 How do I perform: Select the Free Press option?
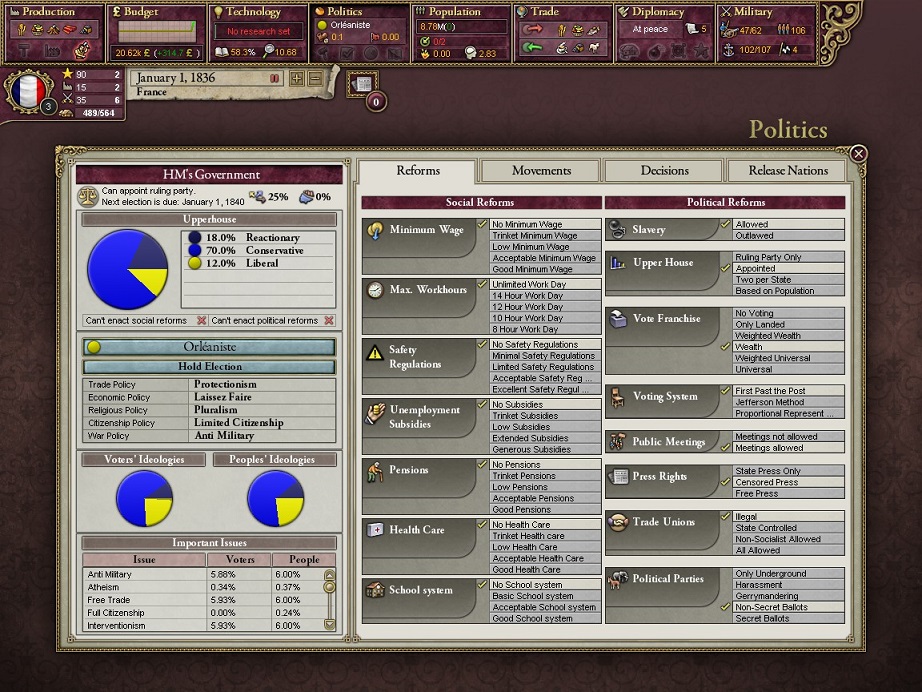(756, 494)
